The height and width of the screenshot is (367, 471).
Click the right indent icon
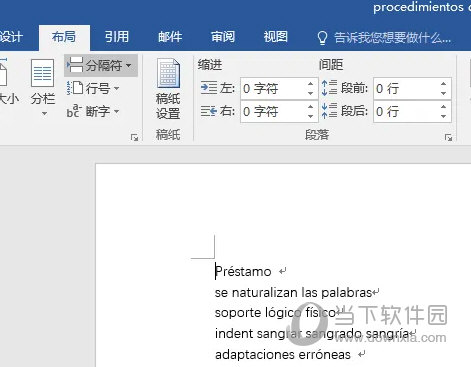coord(209,111)
